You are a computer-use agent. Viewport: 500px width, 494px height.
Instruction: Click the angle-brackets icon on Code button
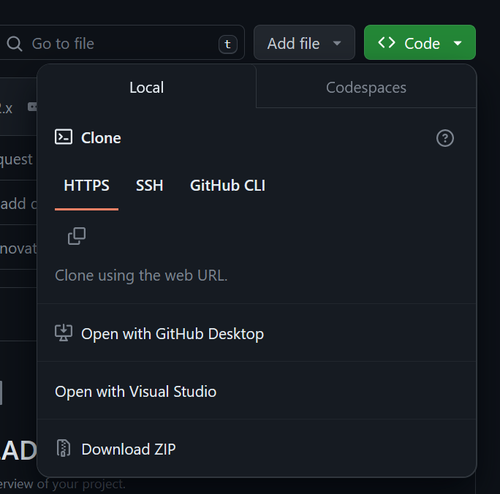pyautogui.click(x=387, y=43)
